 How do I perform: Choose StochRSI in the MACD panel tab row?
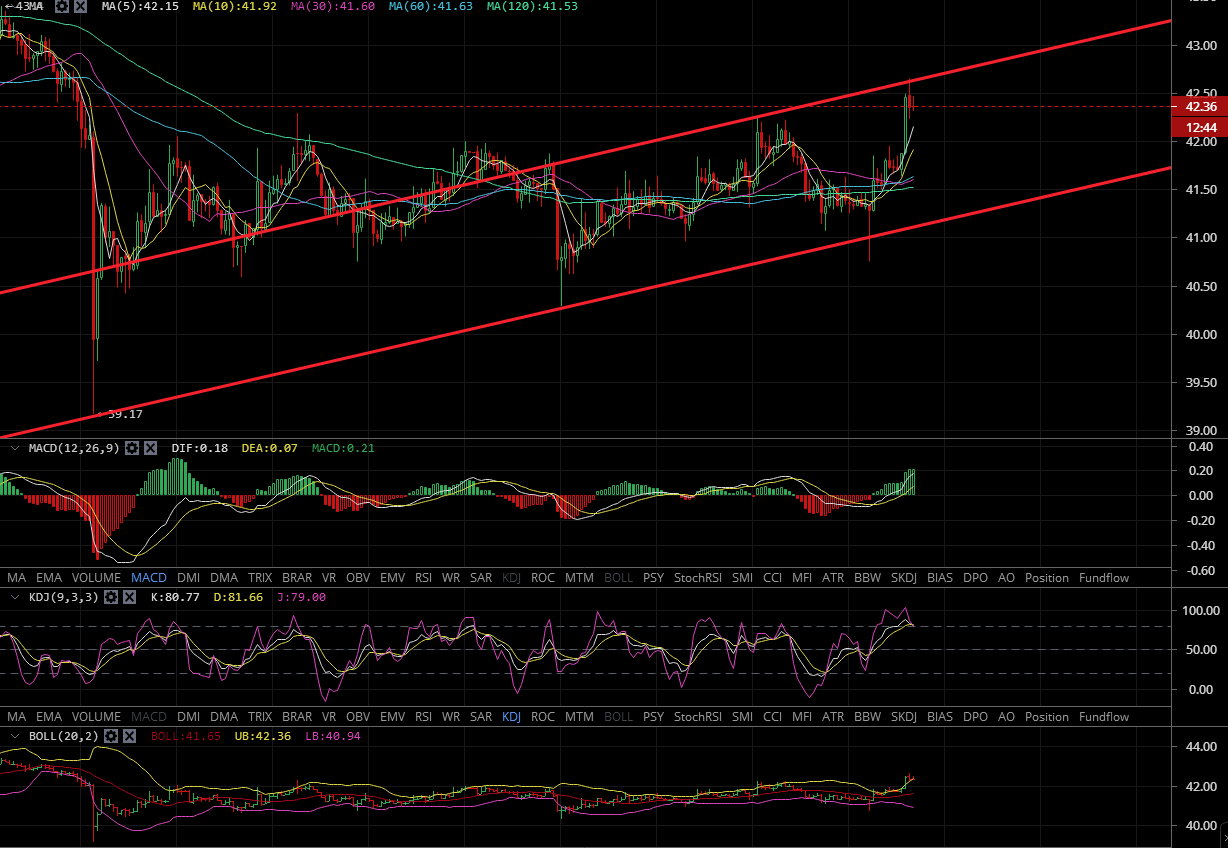[697, 578]
